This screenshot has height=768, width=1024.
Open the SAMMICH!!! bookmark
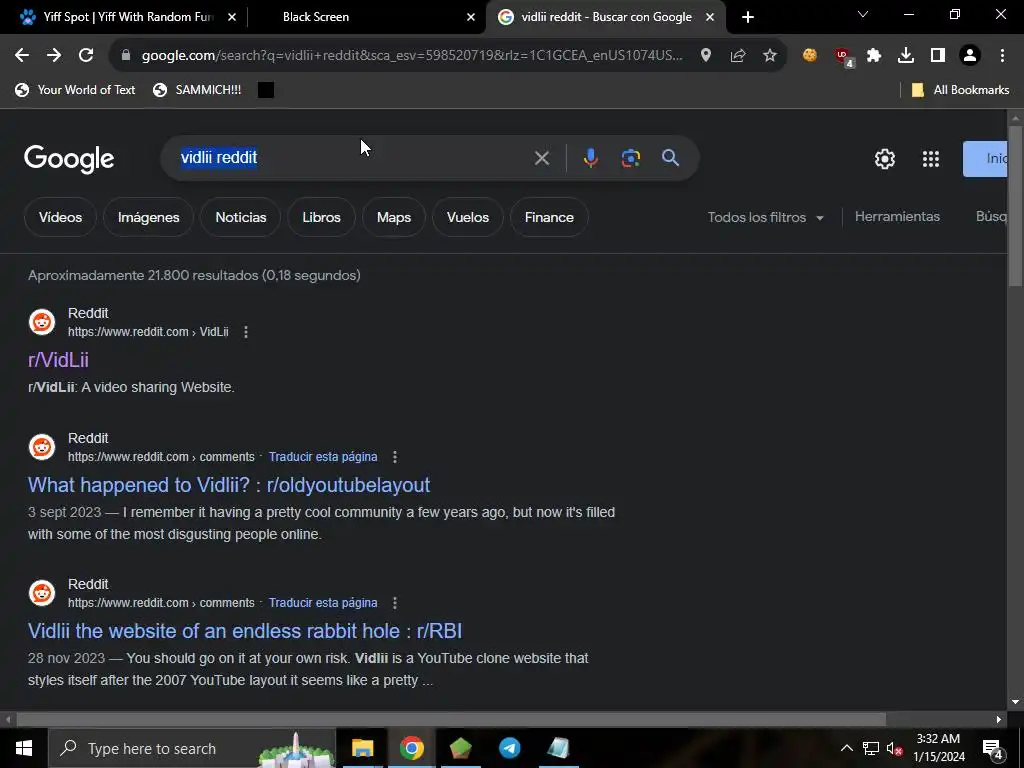pos(197,90)
